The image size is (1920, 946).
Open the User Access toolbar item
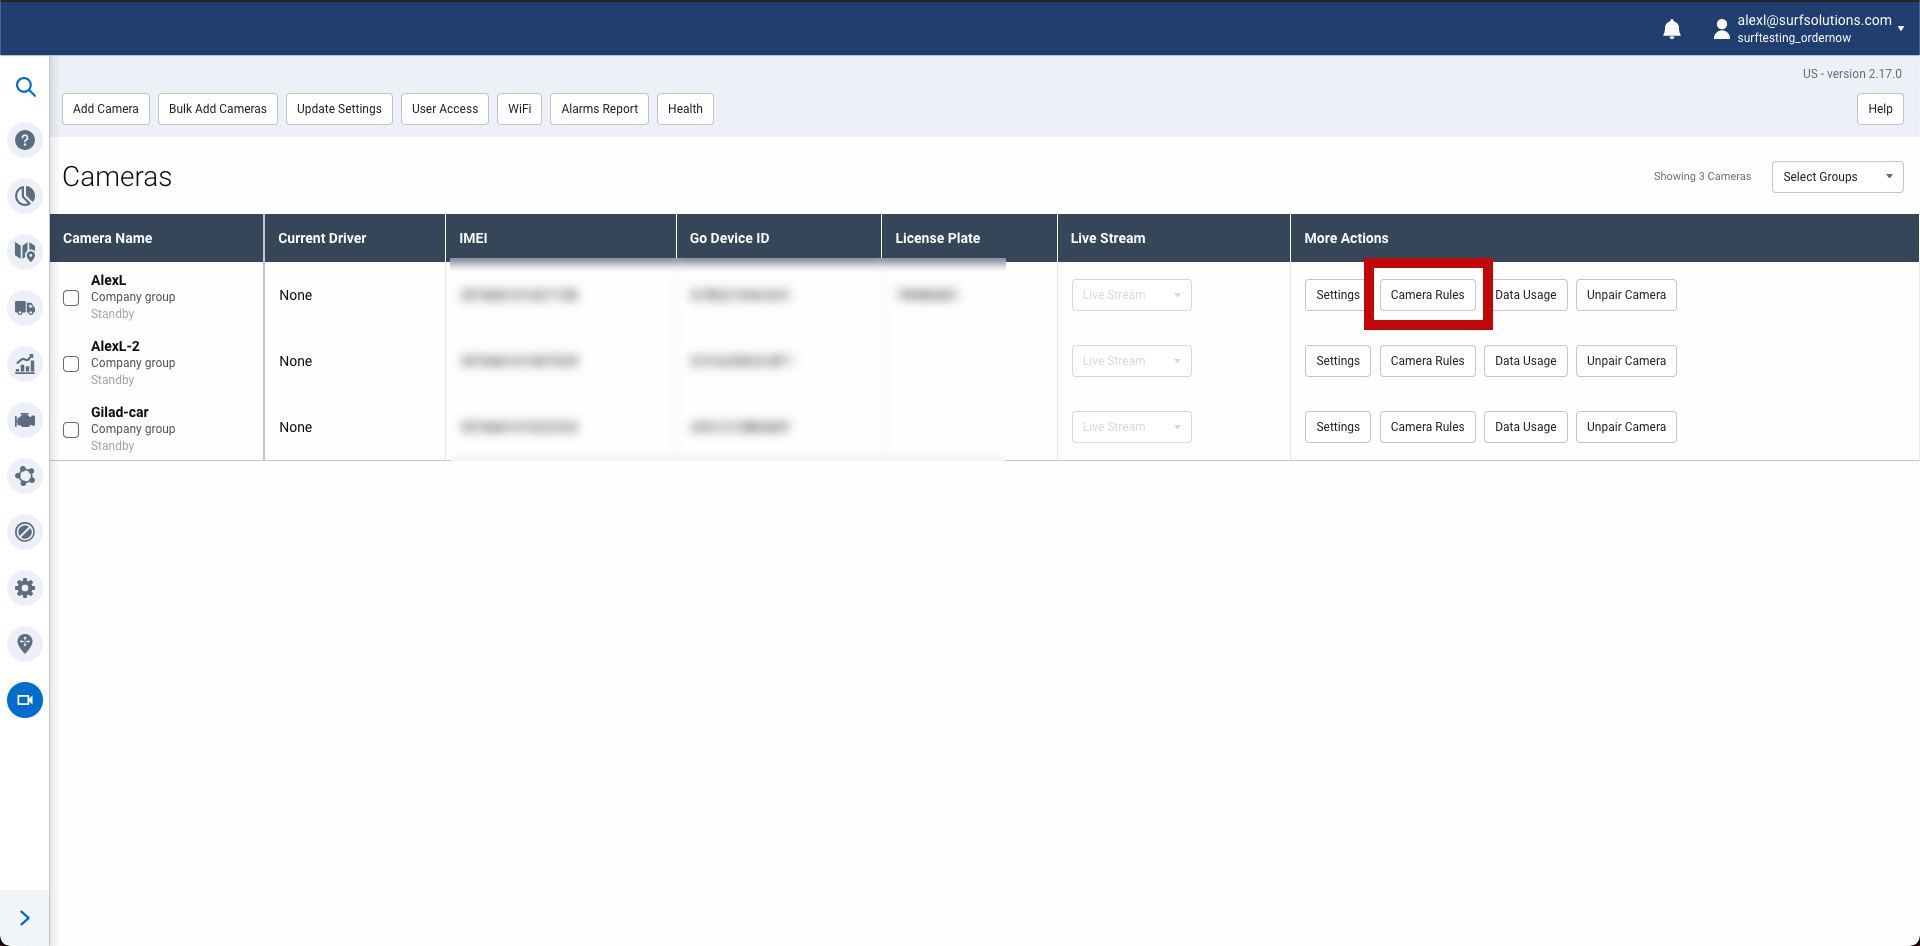tap(445, 109)
